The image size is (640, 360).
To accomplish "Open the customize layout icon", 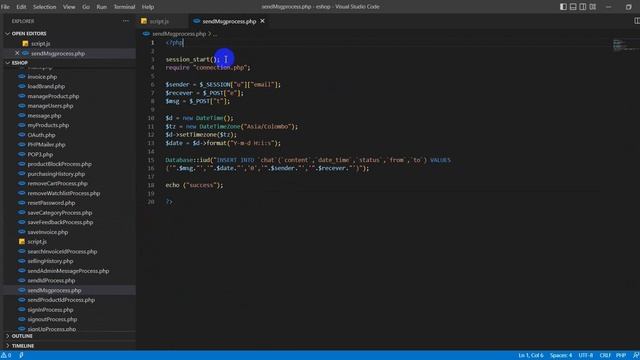I will coord(593,7).
